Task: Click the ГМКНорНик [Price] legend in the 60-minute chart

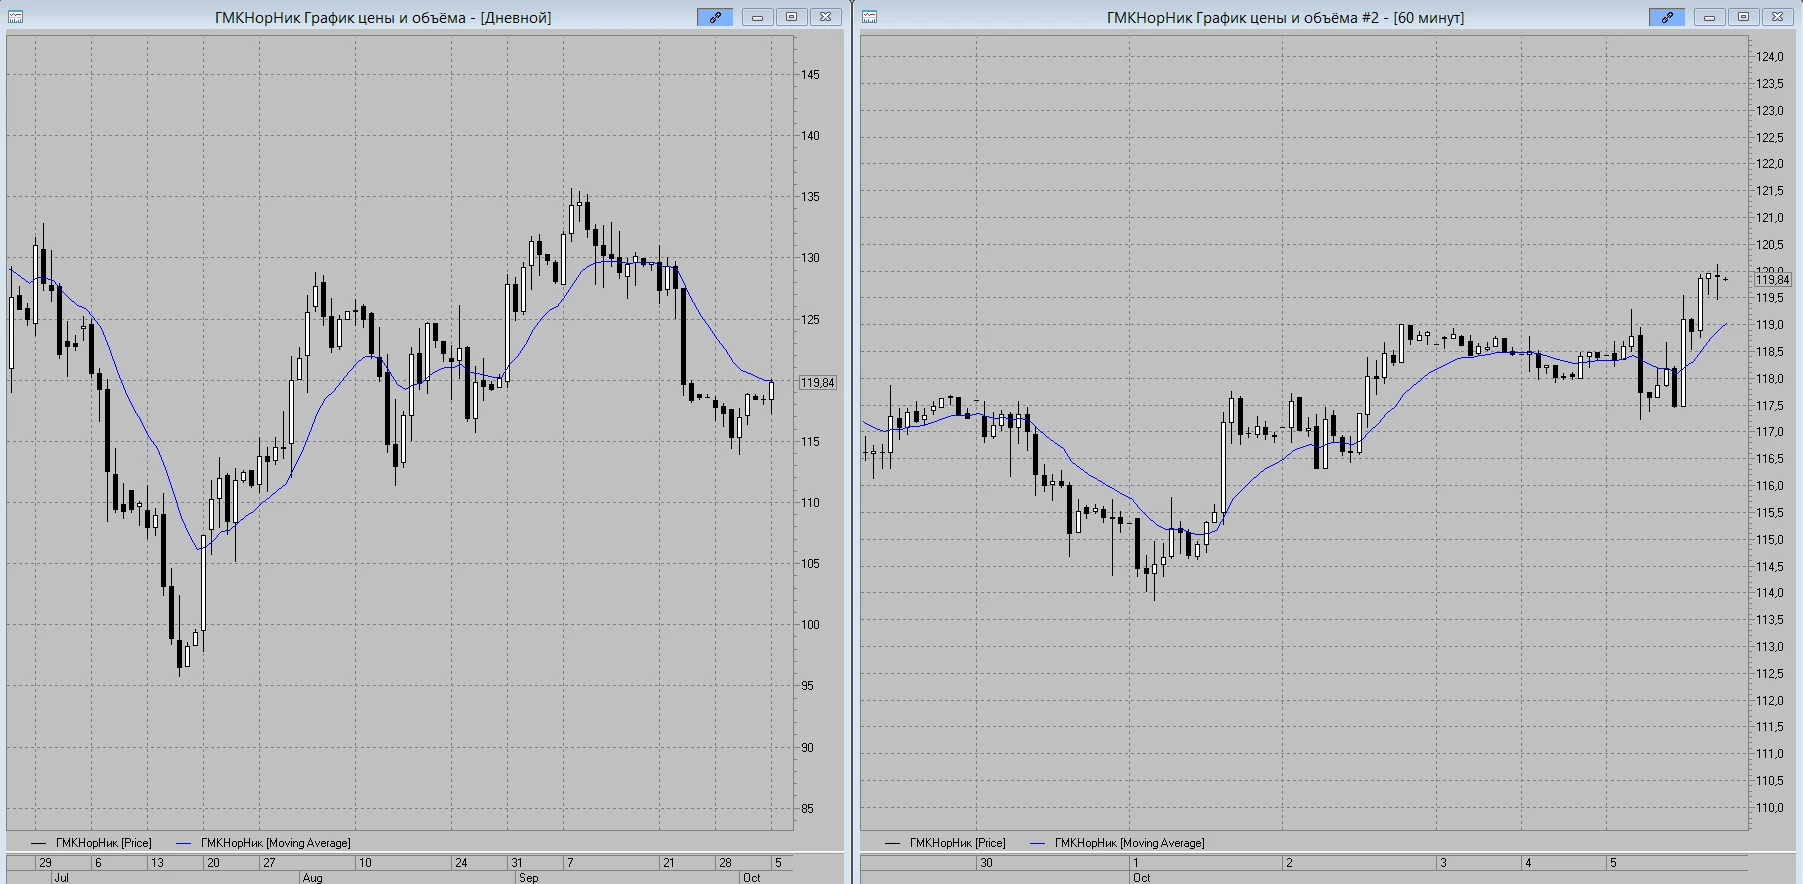Action: (946, 843)
